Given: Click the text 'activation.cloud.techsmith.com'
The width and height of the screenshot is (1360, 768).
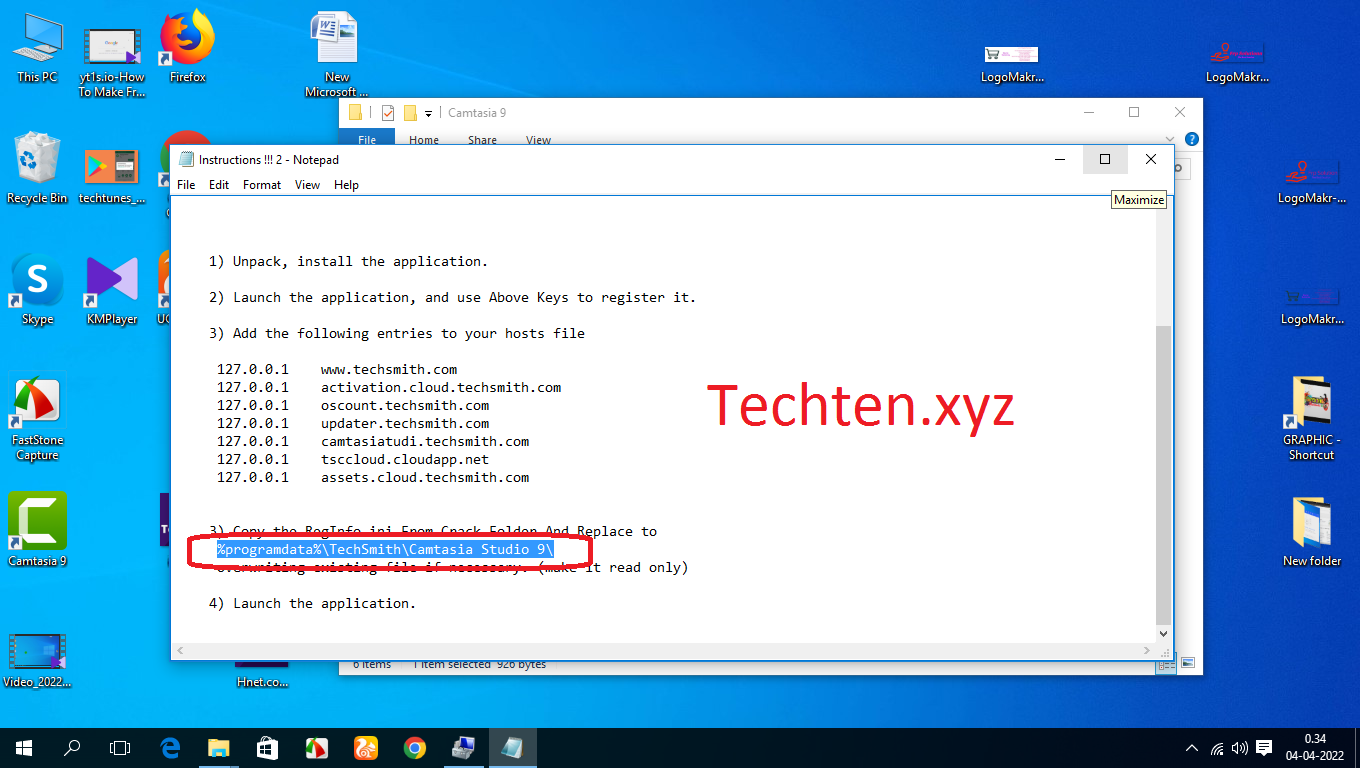Looking at the screenshot, I should tap(441, 387).
